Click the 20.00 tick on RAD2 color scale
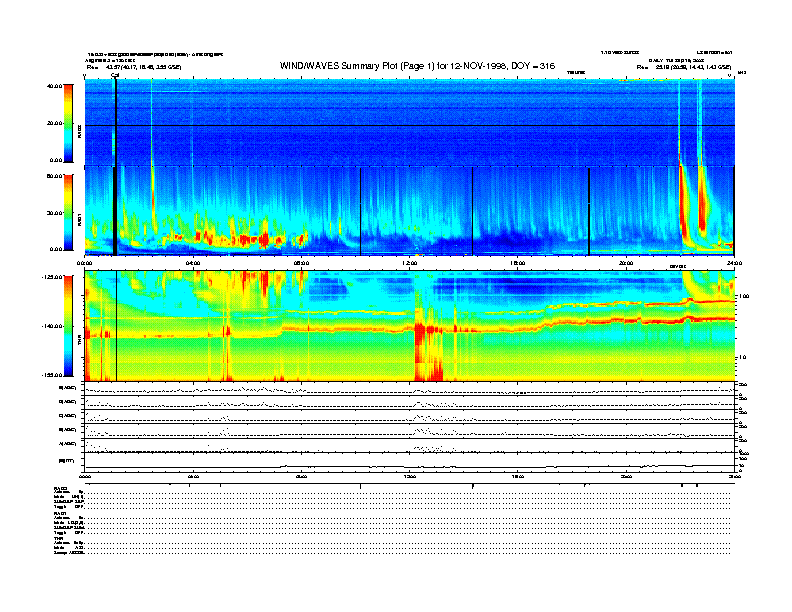 pyautogui.click(x=54, y=123)
